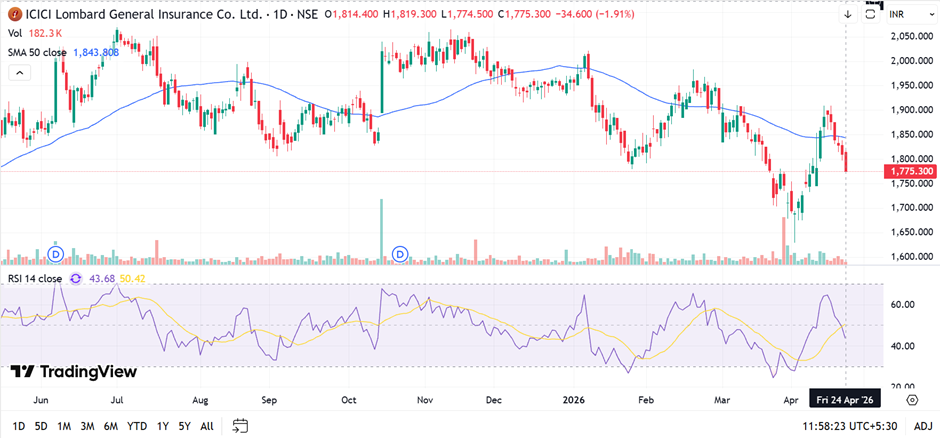Select the YTD range button
Image resolution: width=940 pixels, height=438 pixels.
coord(137,425)
